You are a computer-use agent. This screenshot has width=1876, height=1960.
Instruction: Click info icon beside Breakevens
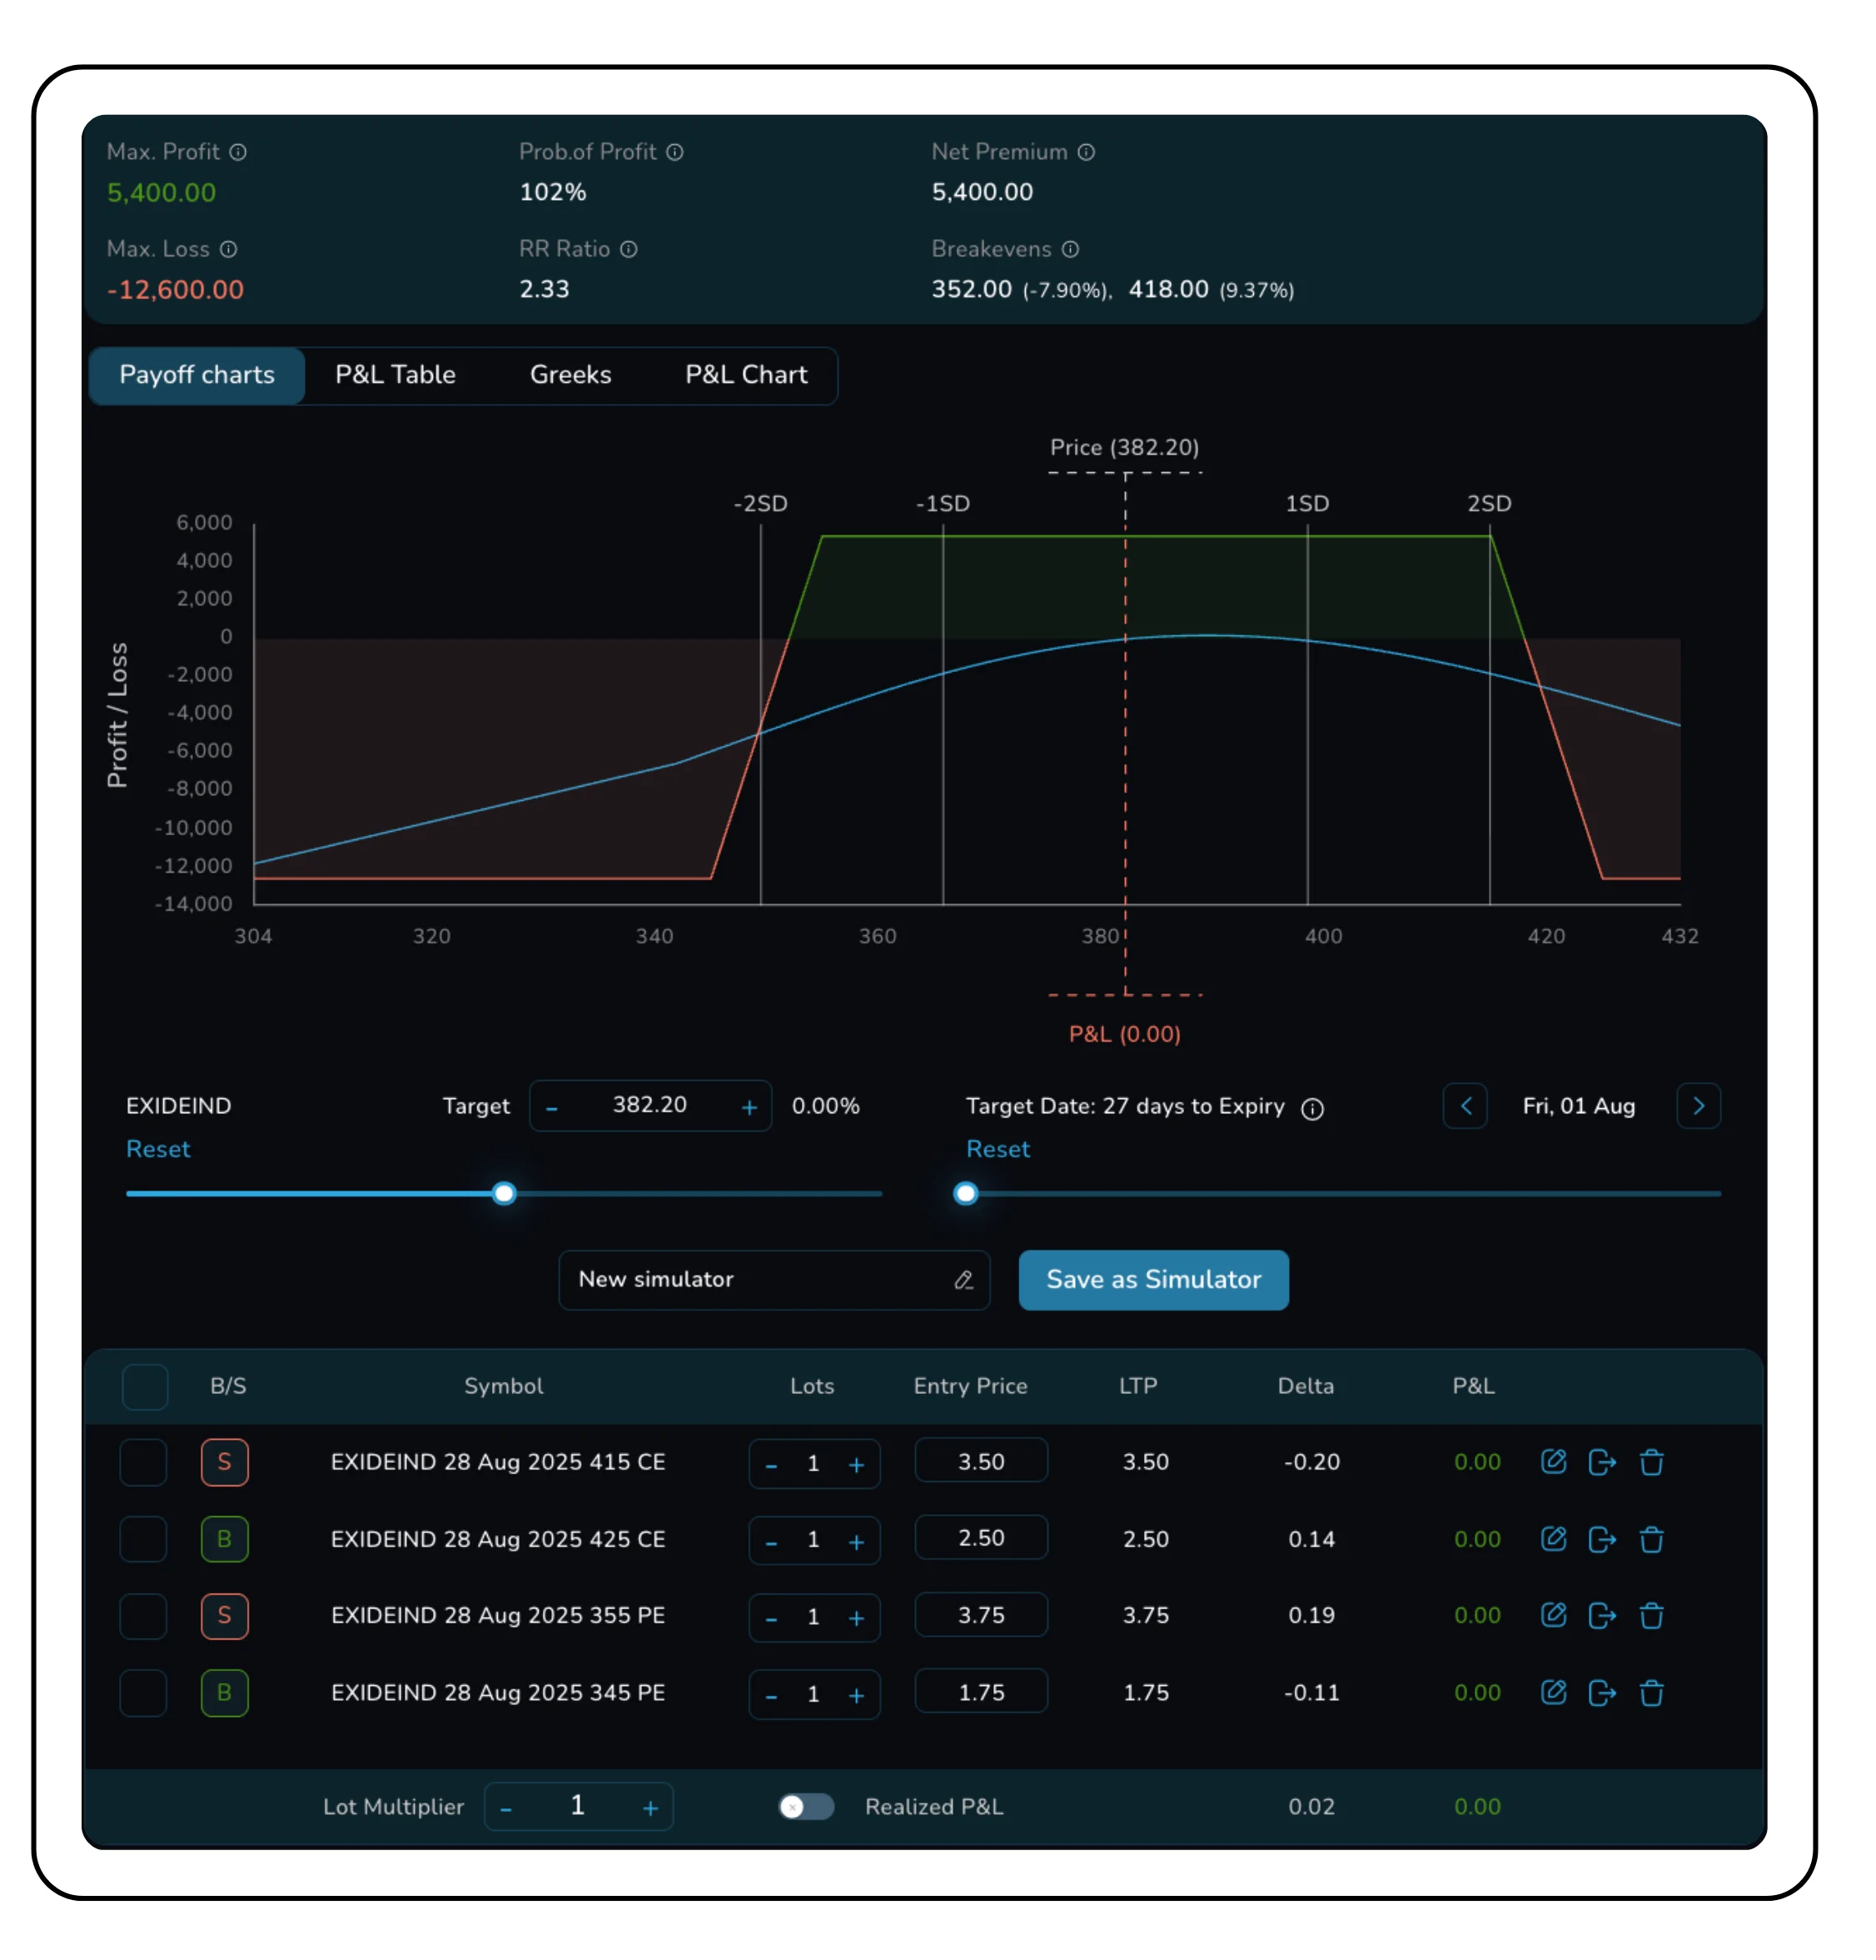[1070, 249]
